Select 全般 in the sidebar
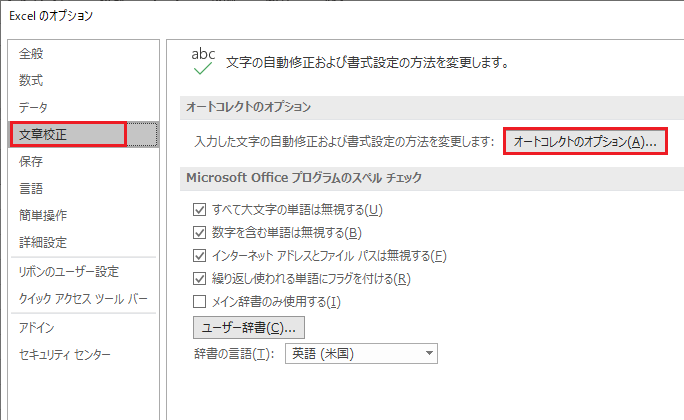This screenshot has height=420, width=684. (32, 53)
